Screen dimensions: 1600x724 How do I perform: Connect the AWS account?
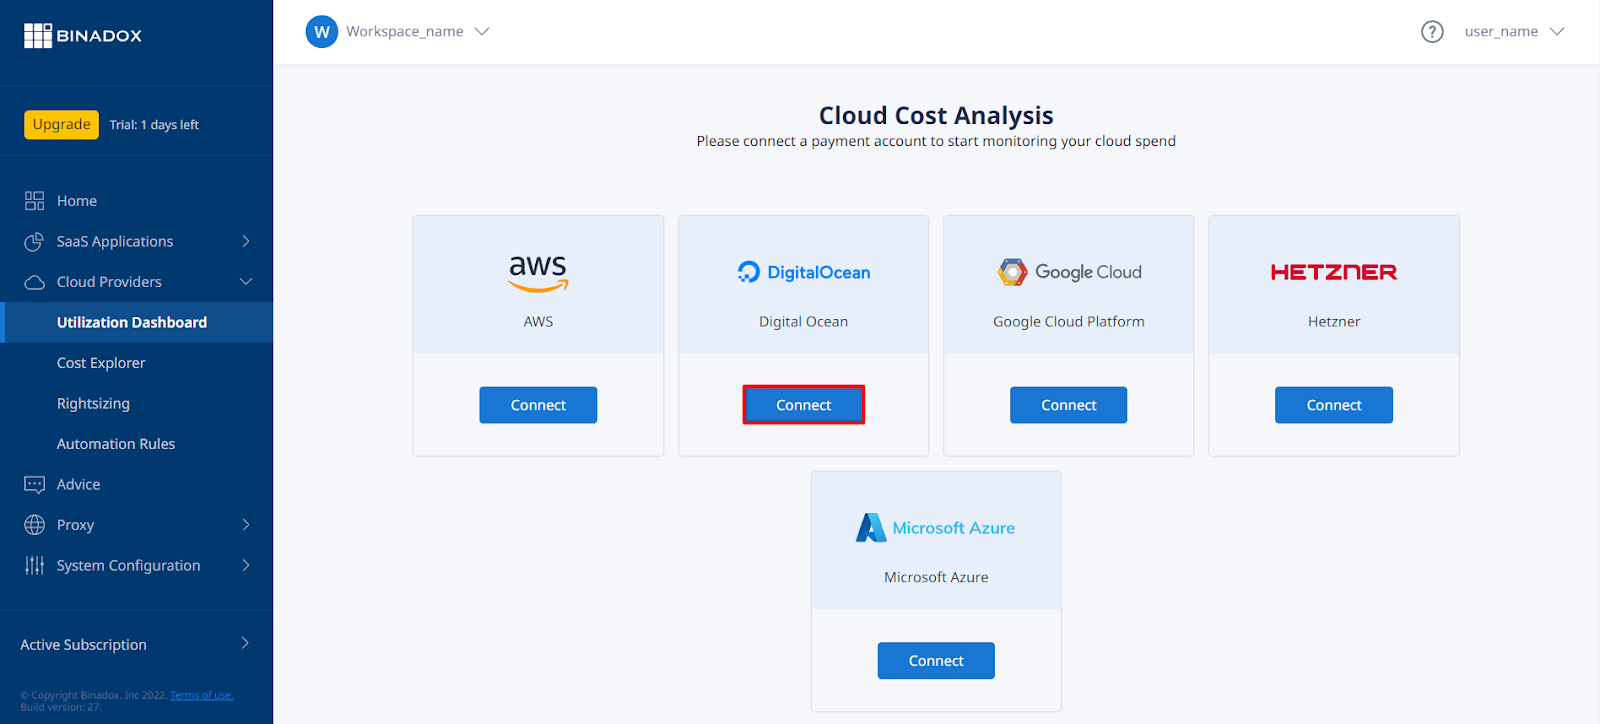coord(538,405)
